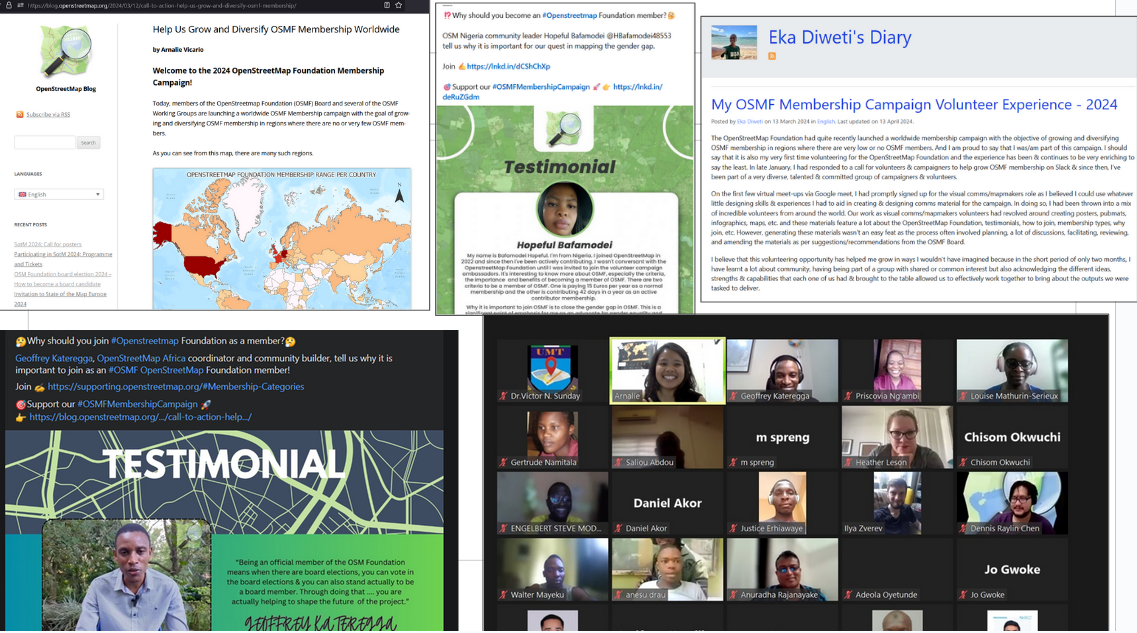1137x633 pixels.
Task: Click the OpenStreetMap Africa link in the post
Action: pos(141,358)
